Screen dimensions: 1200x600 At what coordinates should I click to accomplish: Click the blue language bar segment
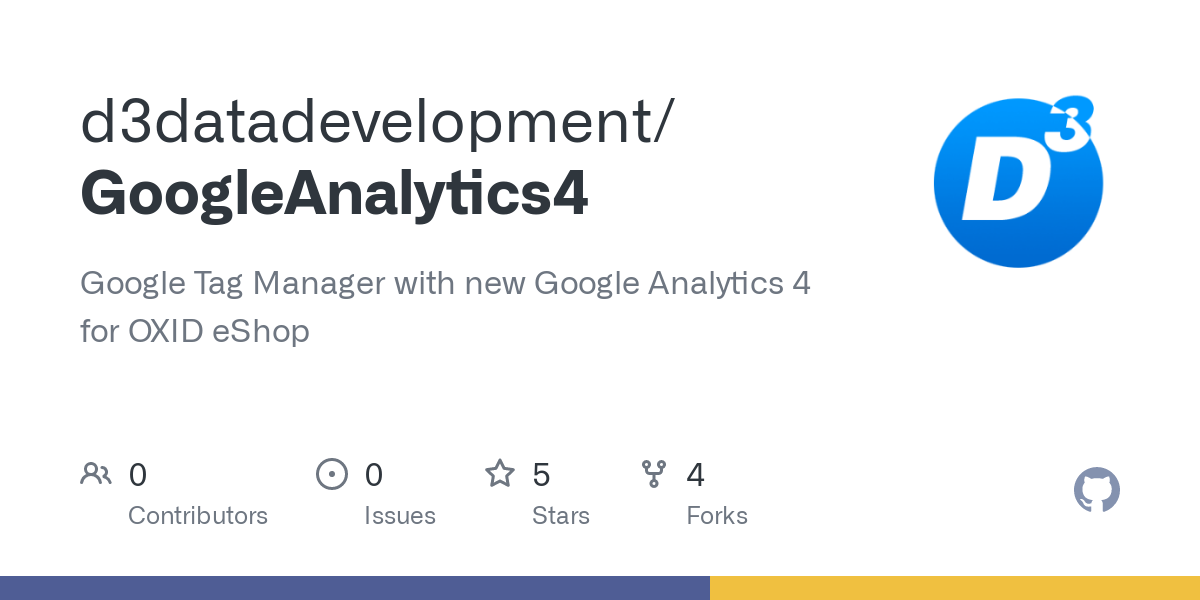coord(355,588)
